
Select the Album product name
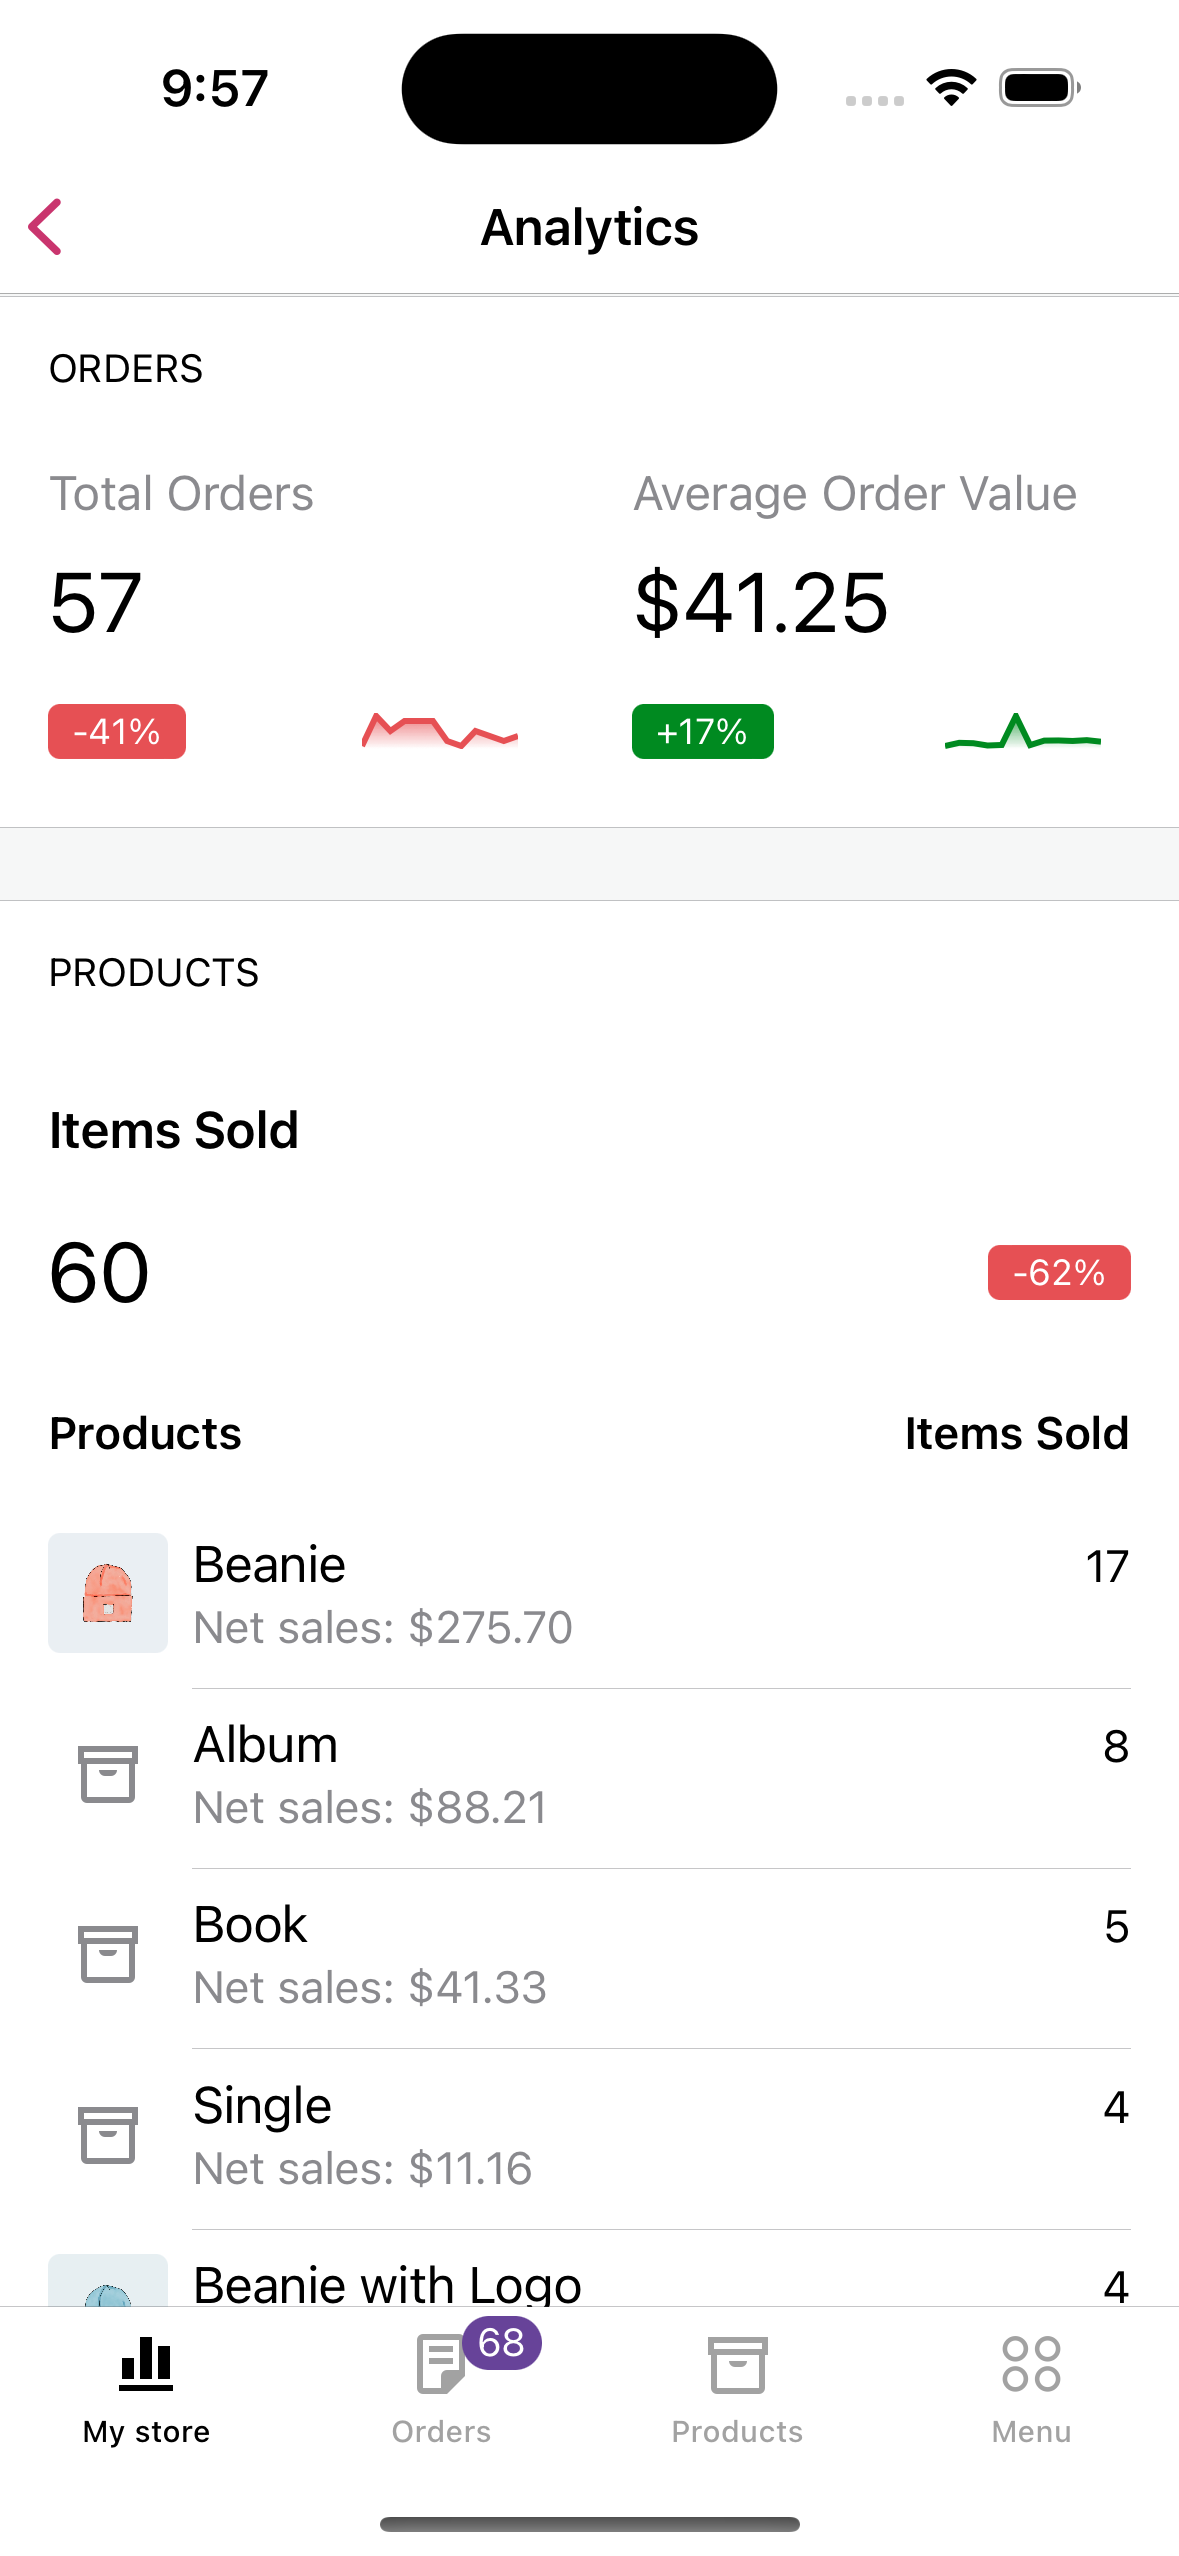coord(266,1746)
